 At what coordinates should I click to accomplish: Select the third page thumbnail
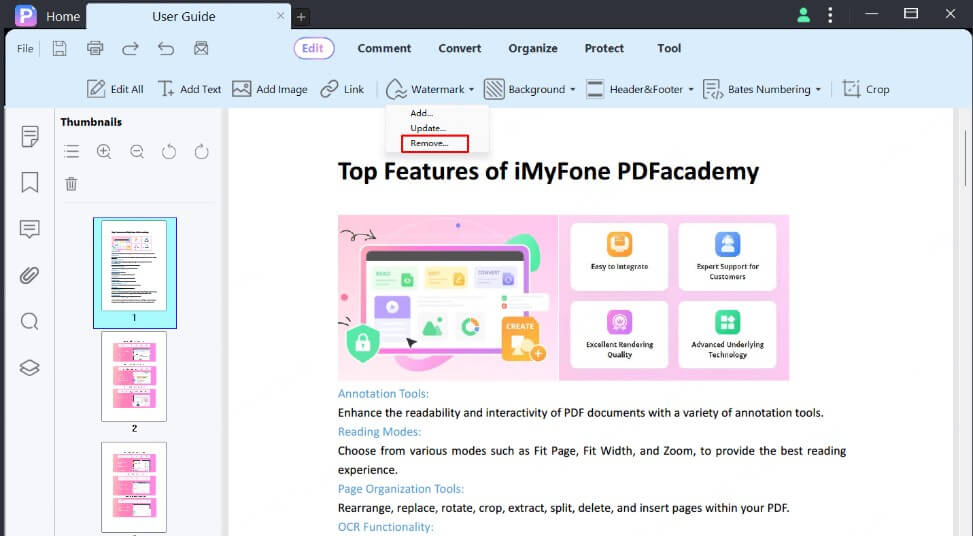point(134,487)
